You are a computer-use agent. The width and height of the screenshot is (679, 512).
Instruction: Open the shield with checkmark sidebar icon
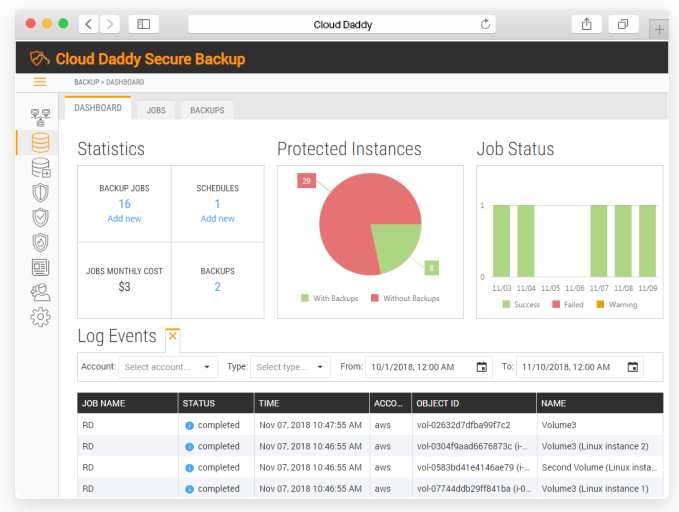40,217
